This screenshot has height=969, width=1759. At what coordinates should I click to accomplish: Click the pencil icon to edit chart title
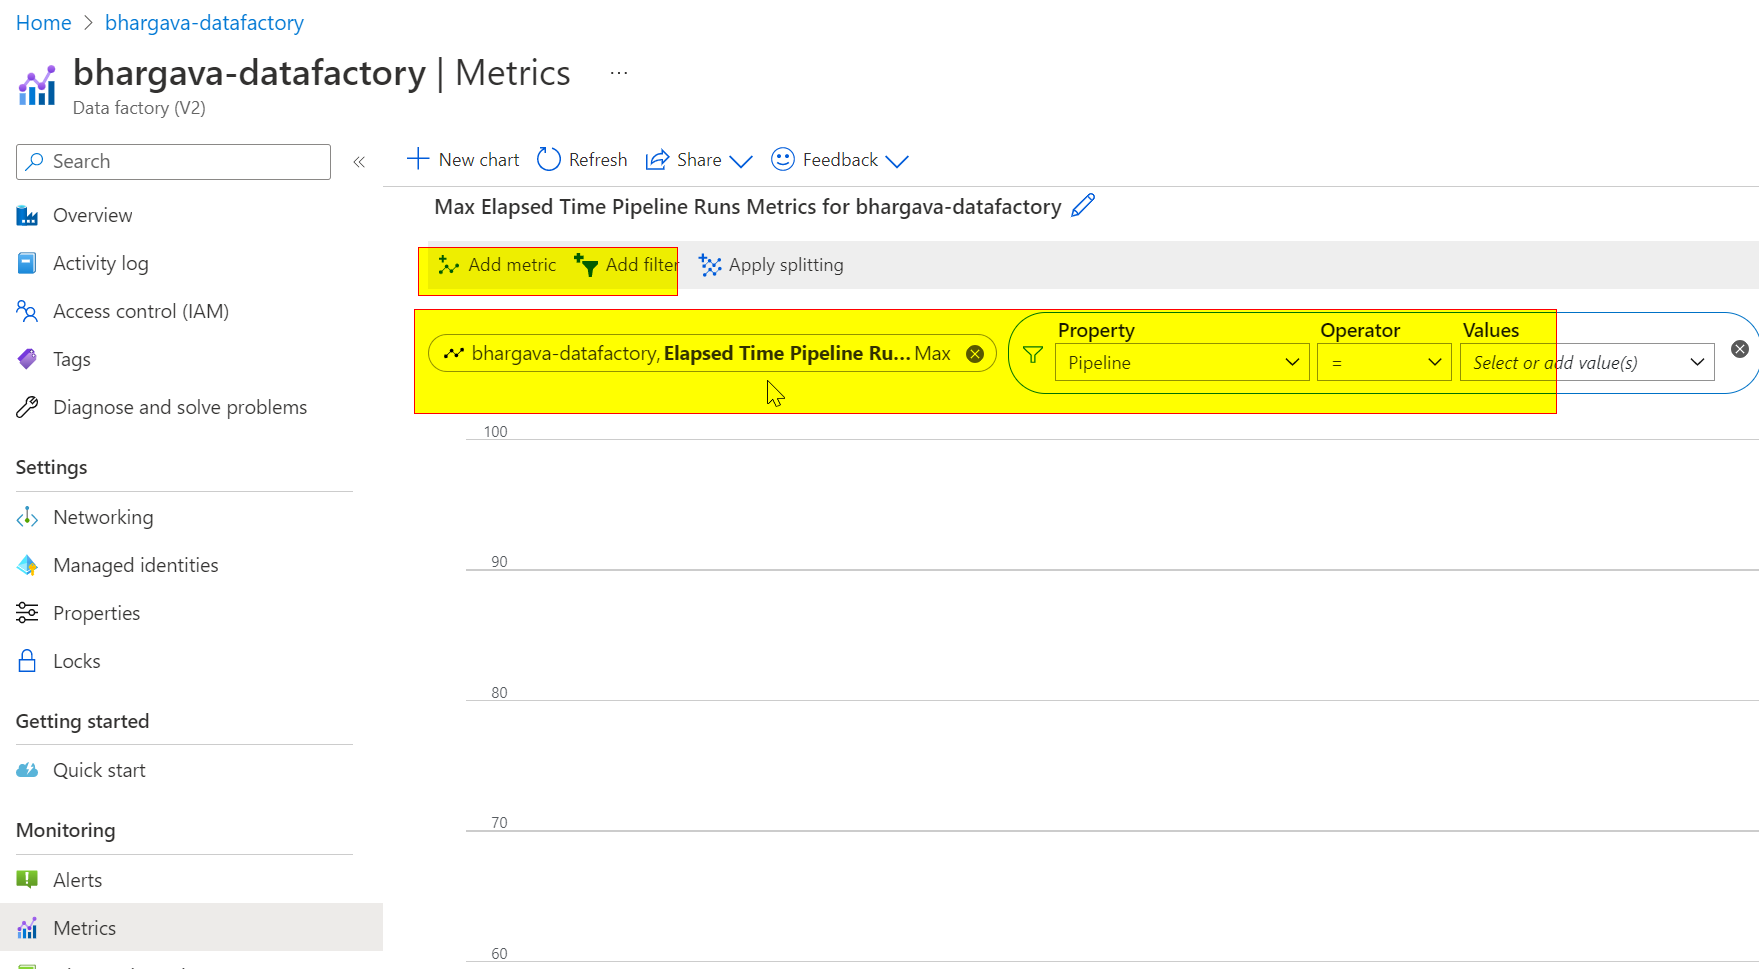click(x=1083, y=206)
